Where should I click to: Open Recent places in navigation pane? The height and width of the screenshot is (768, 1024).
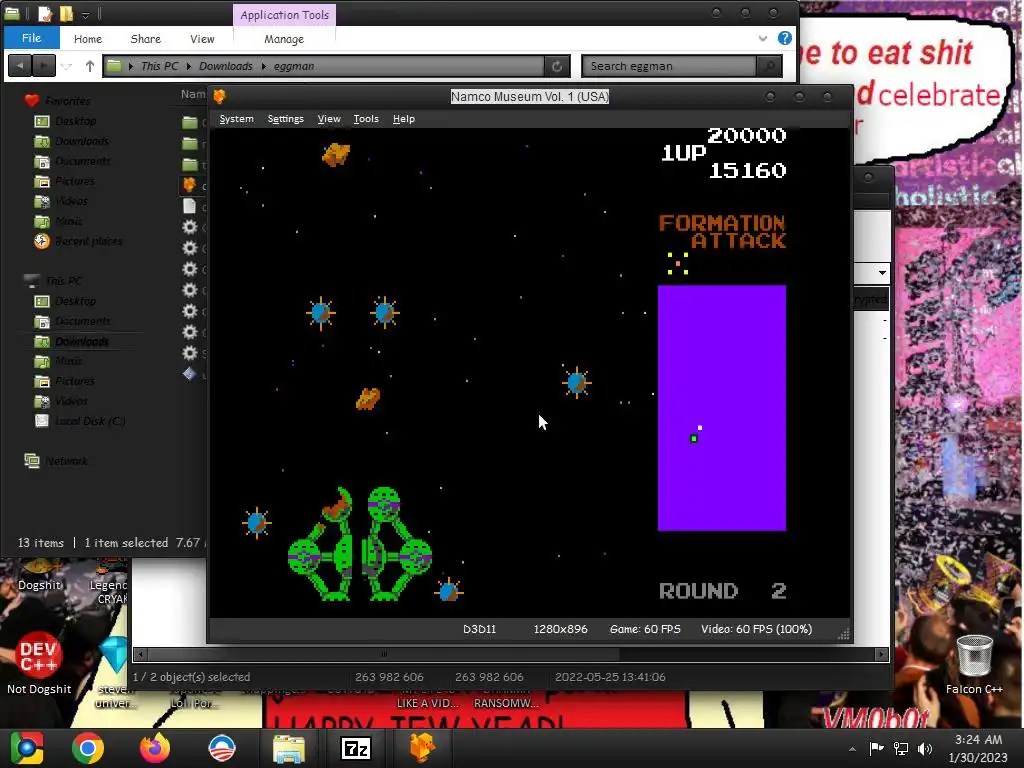click(88, 241)
